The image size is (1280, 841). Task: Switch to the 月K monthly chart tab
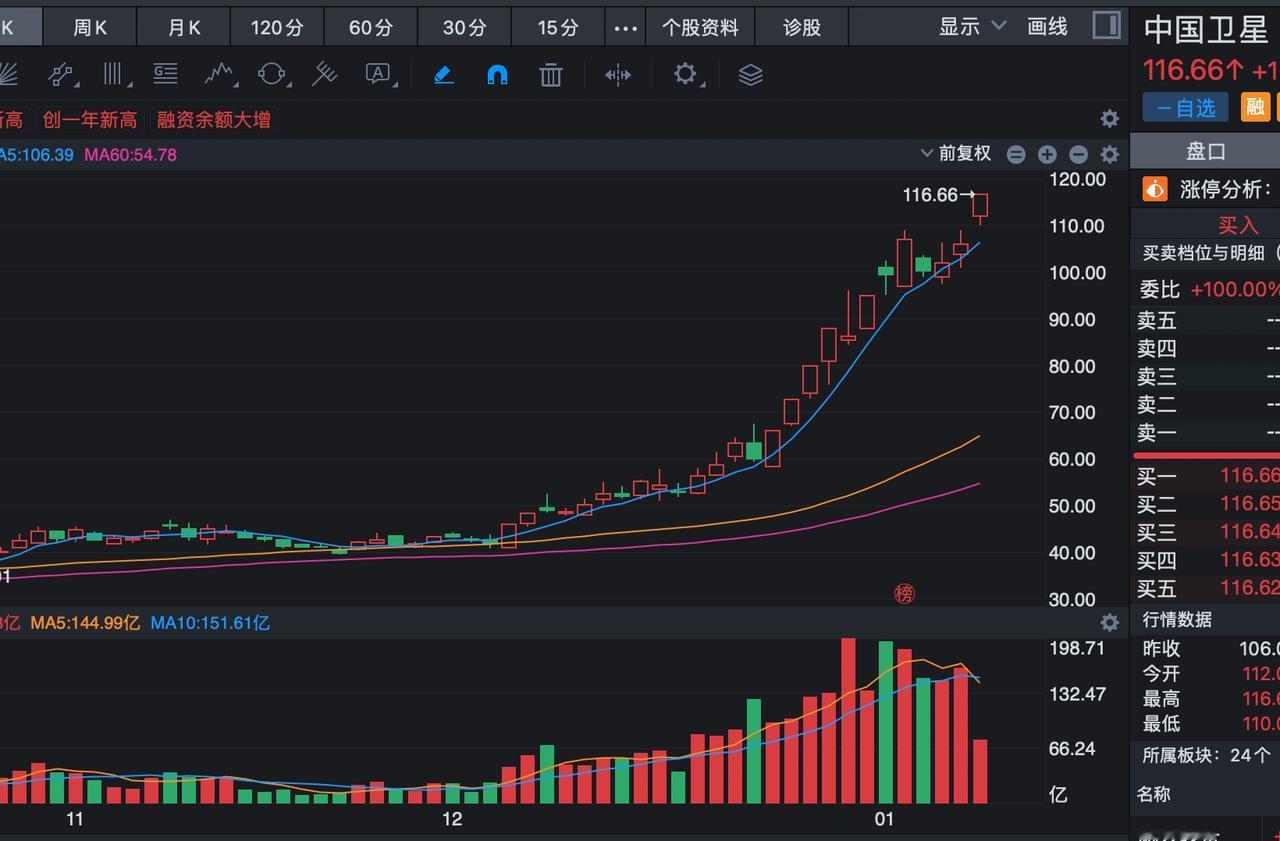point(183,27)
